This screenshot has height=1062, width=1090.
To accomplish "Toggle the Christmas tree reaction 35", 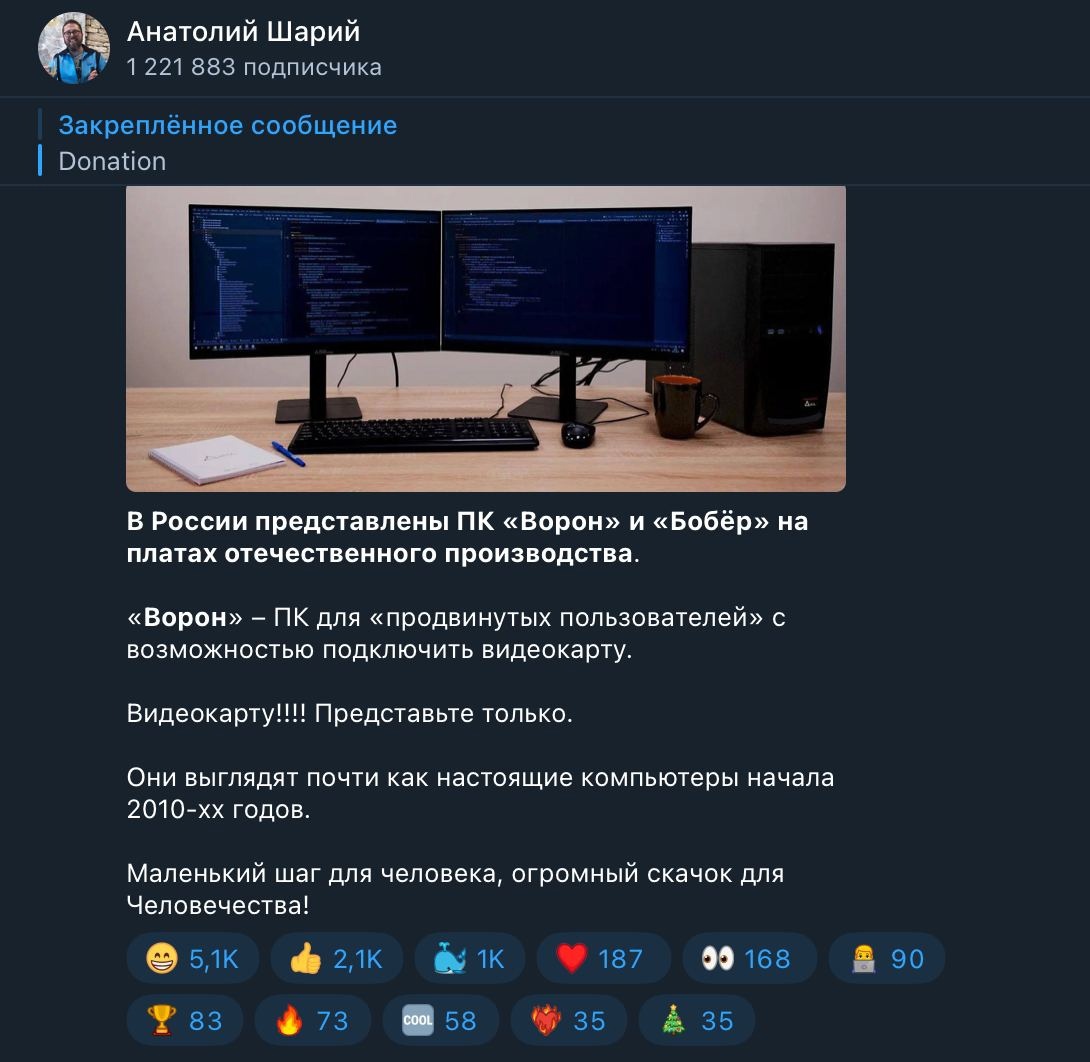I will tap(696, 1020).
